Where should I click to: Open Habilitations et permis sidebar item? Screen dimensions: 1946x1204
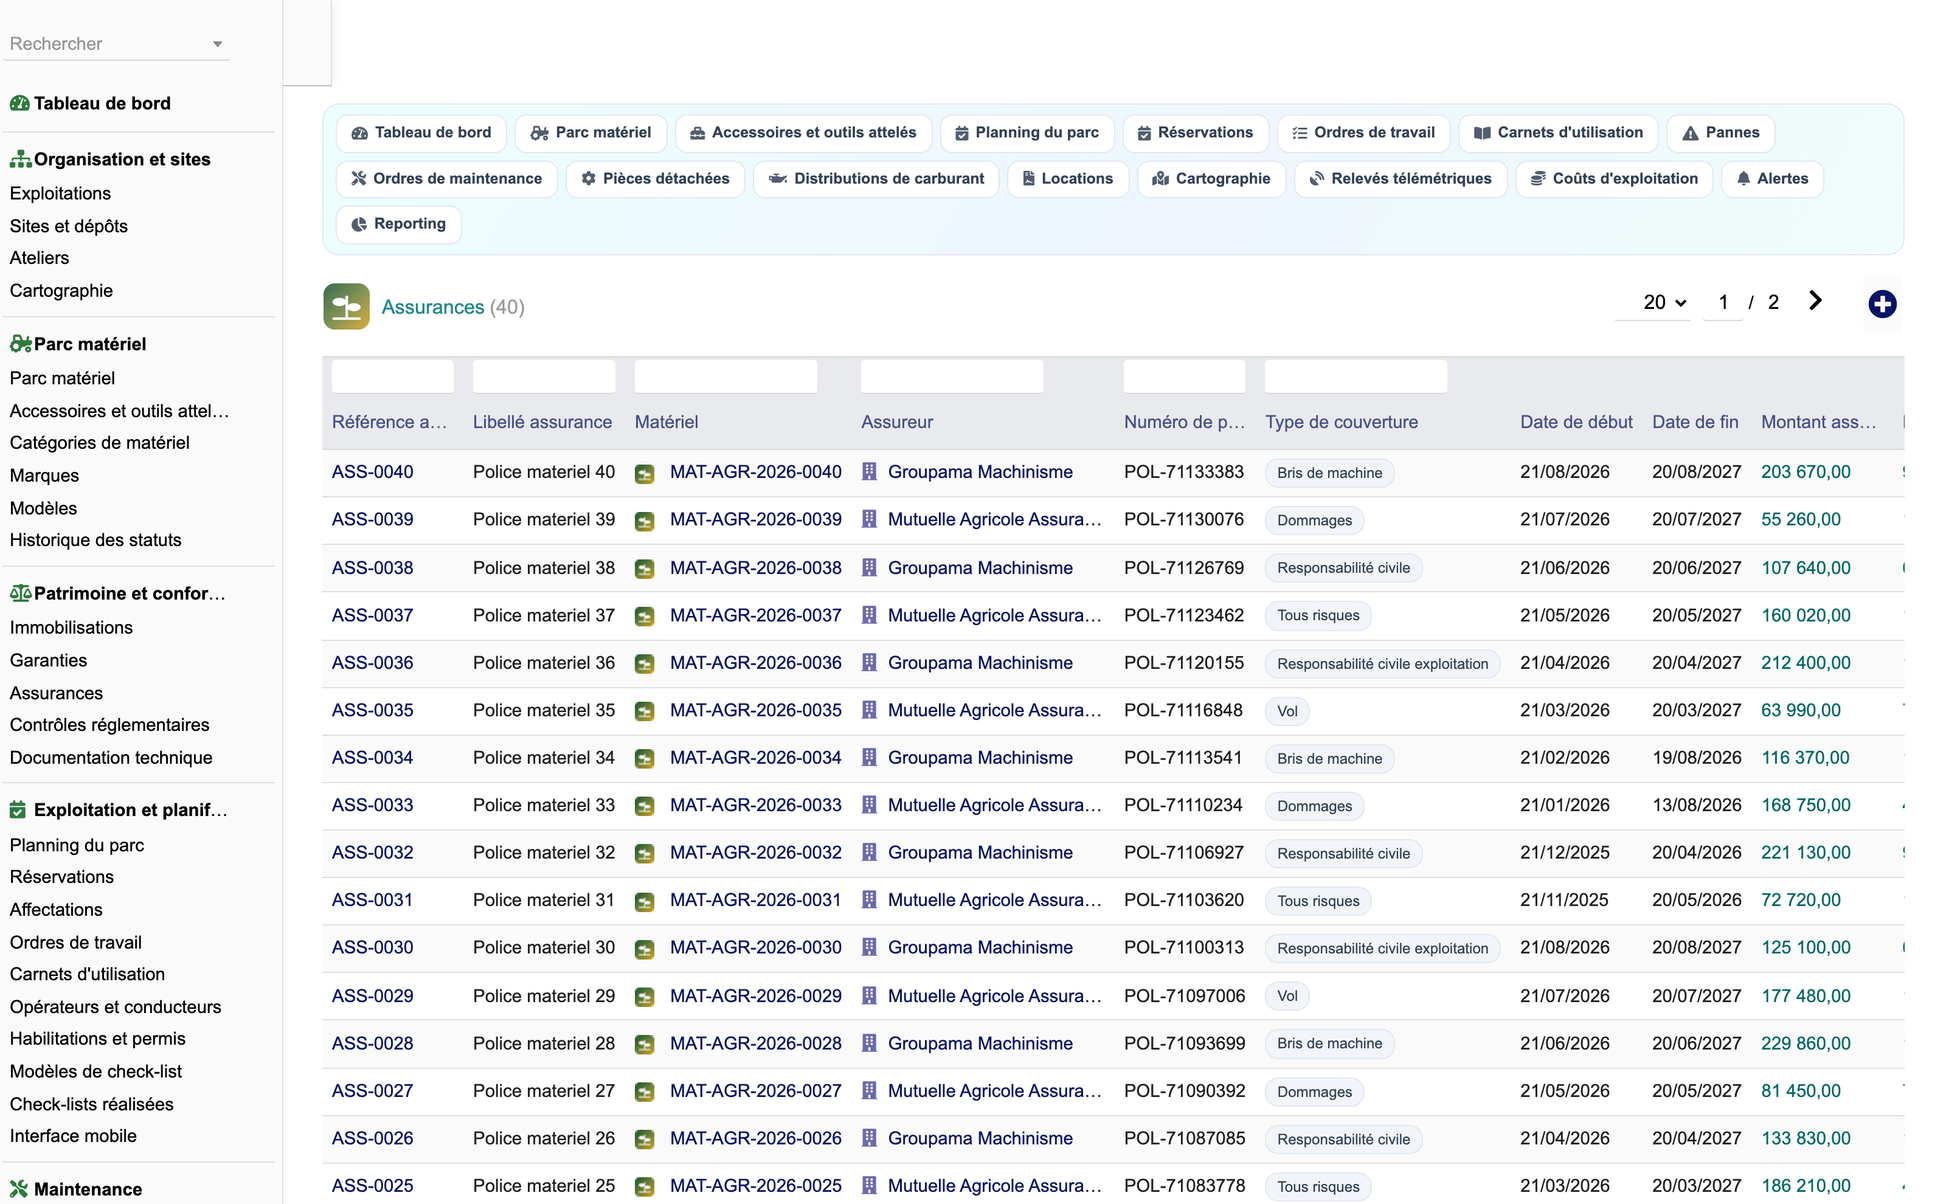point(97,1039)
